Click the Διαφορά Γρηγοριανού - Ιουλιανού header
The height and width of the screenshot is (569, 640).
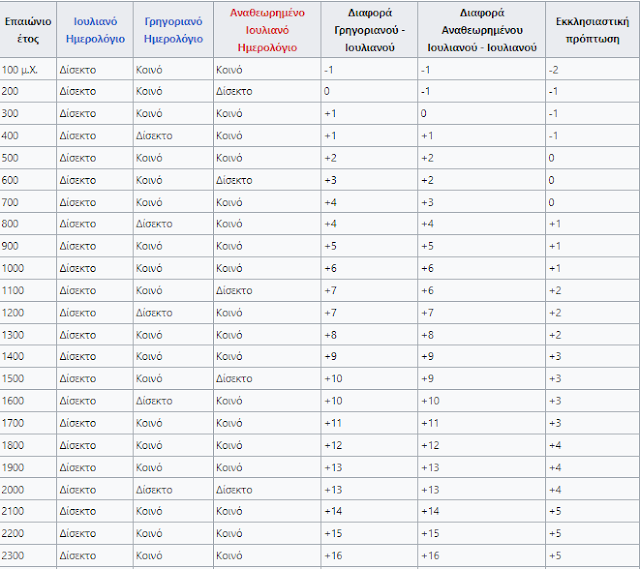369,30
